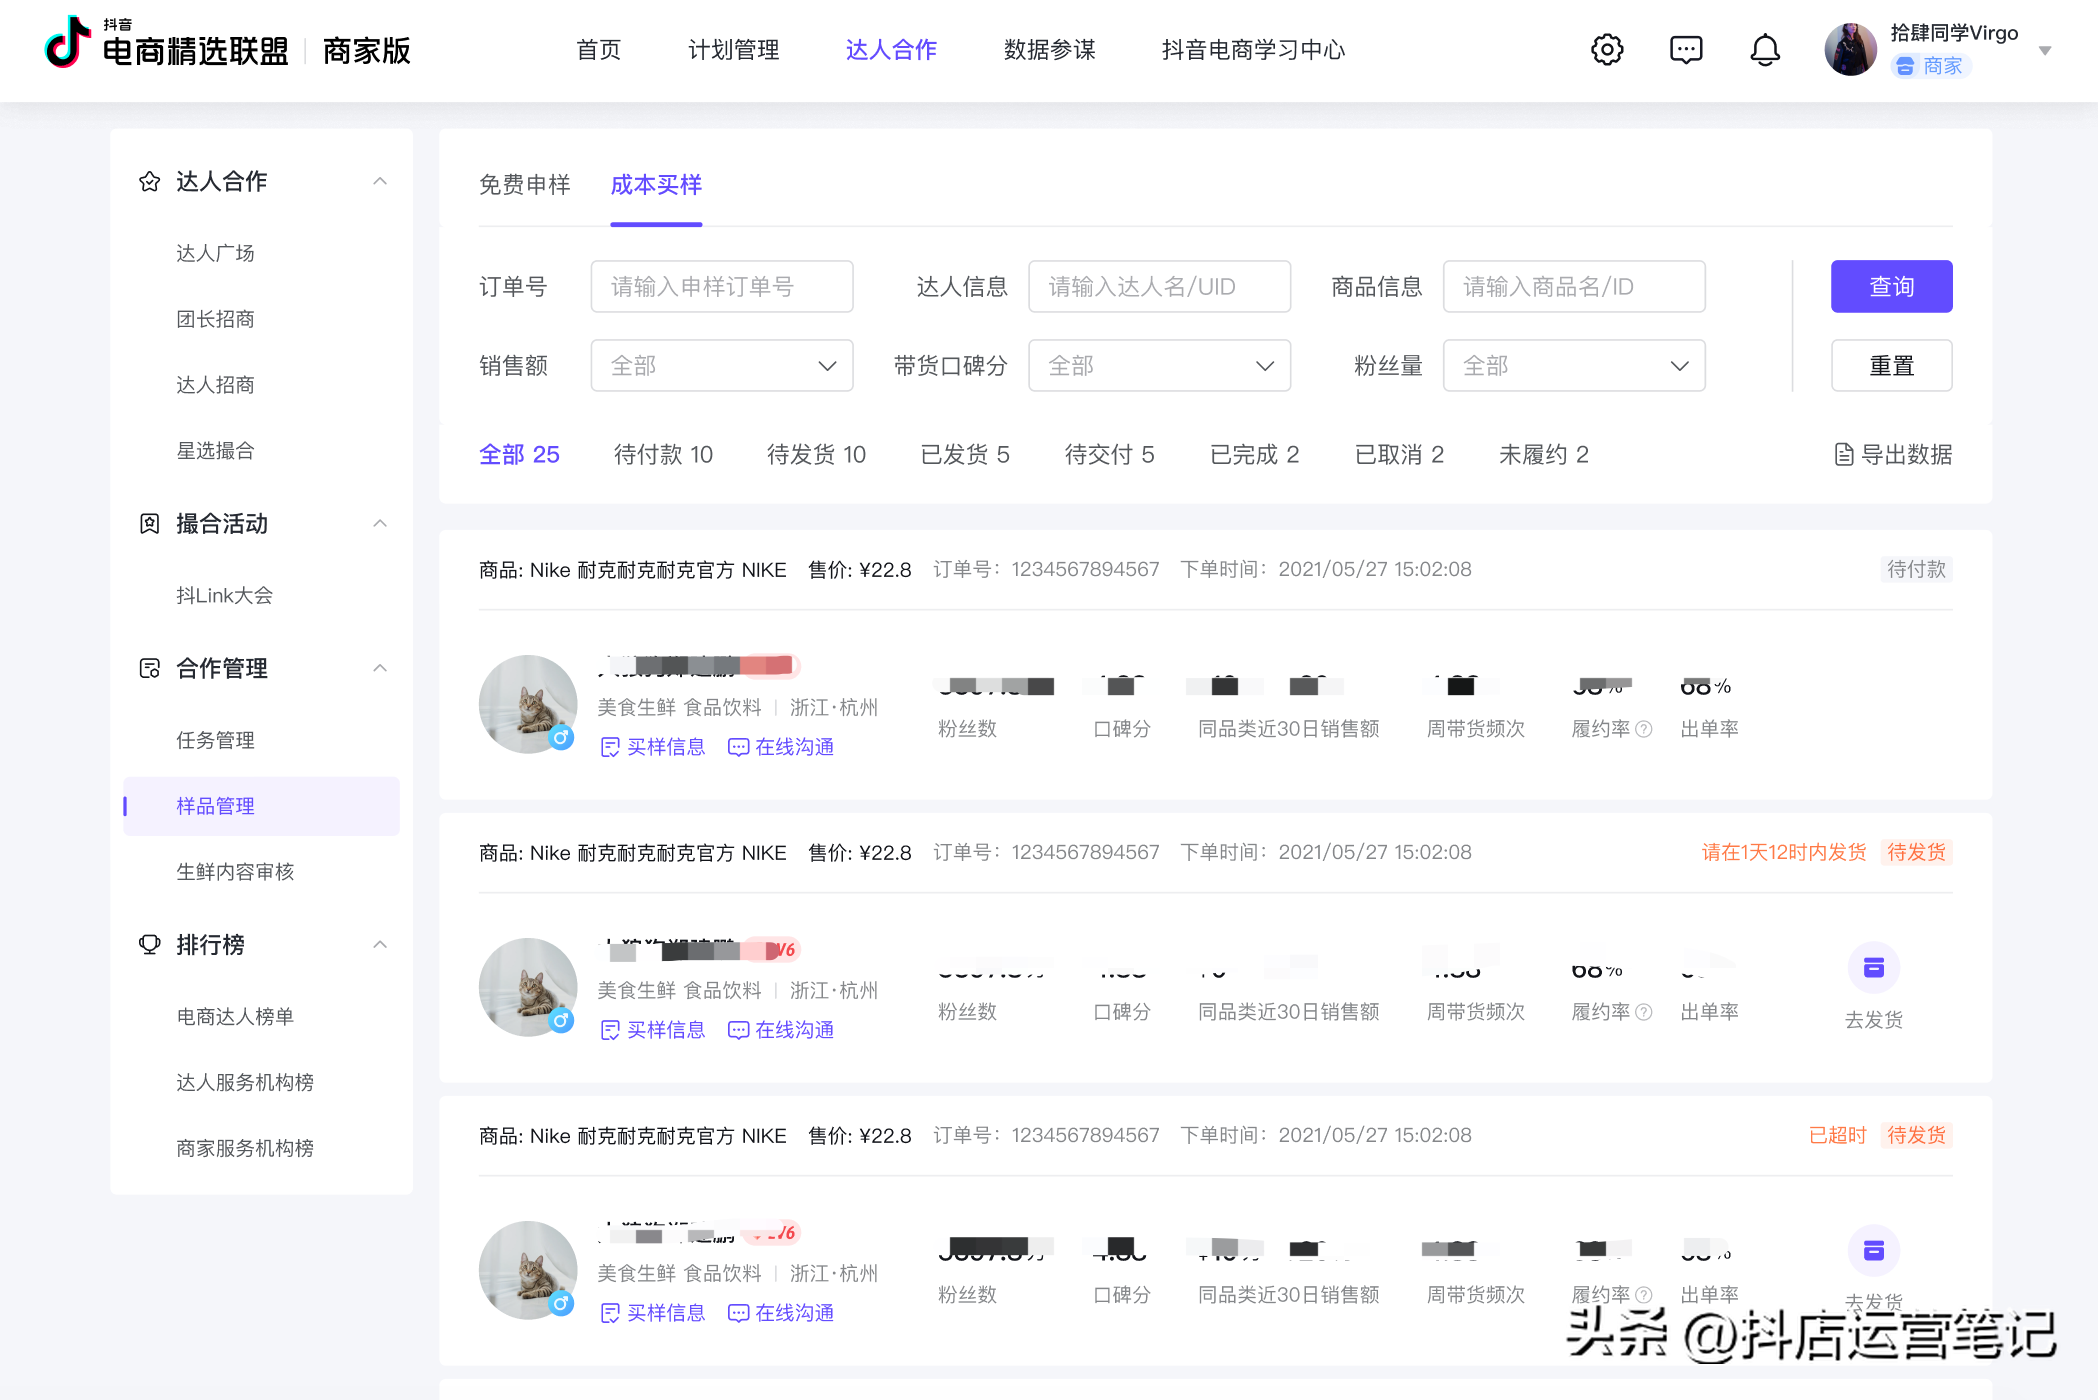The height and width of the screenshot is (1400, 2098).
Task: Click the 查询 search button
Action: coord(1891,287)
